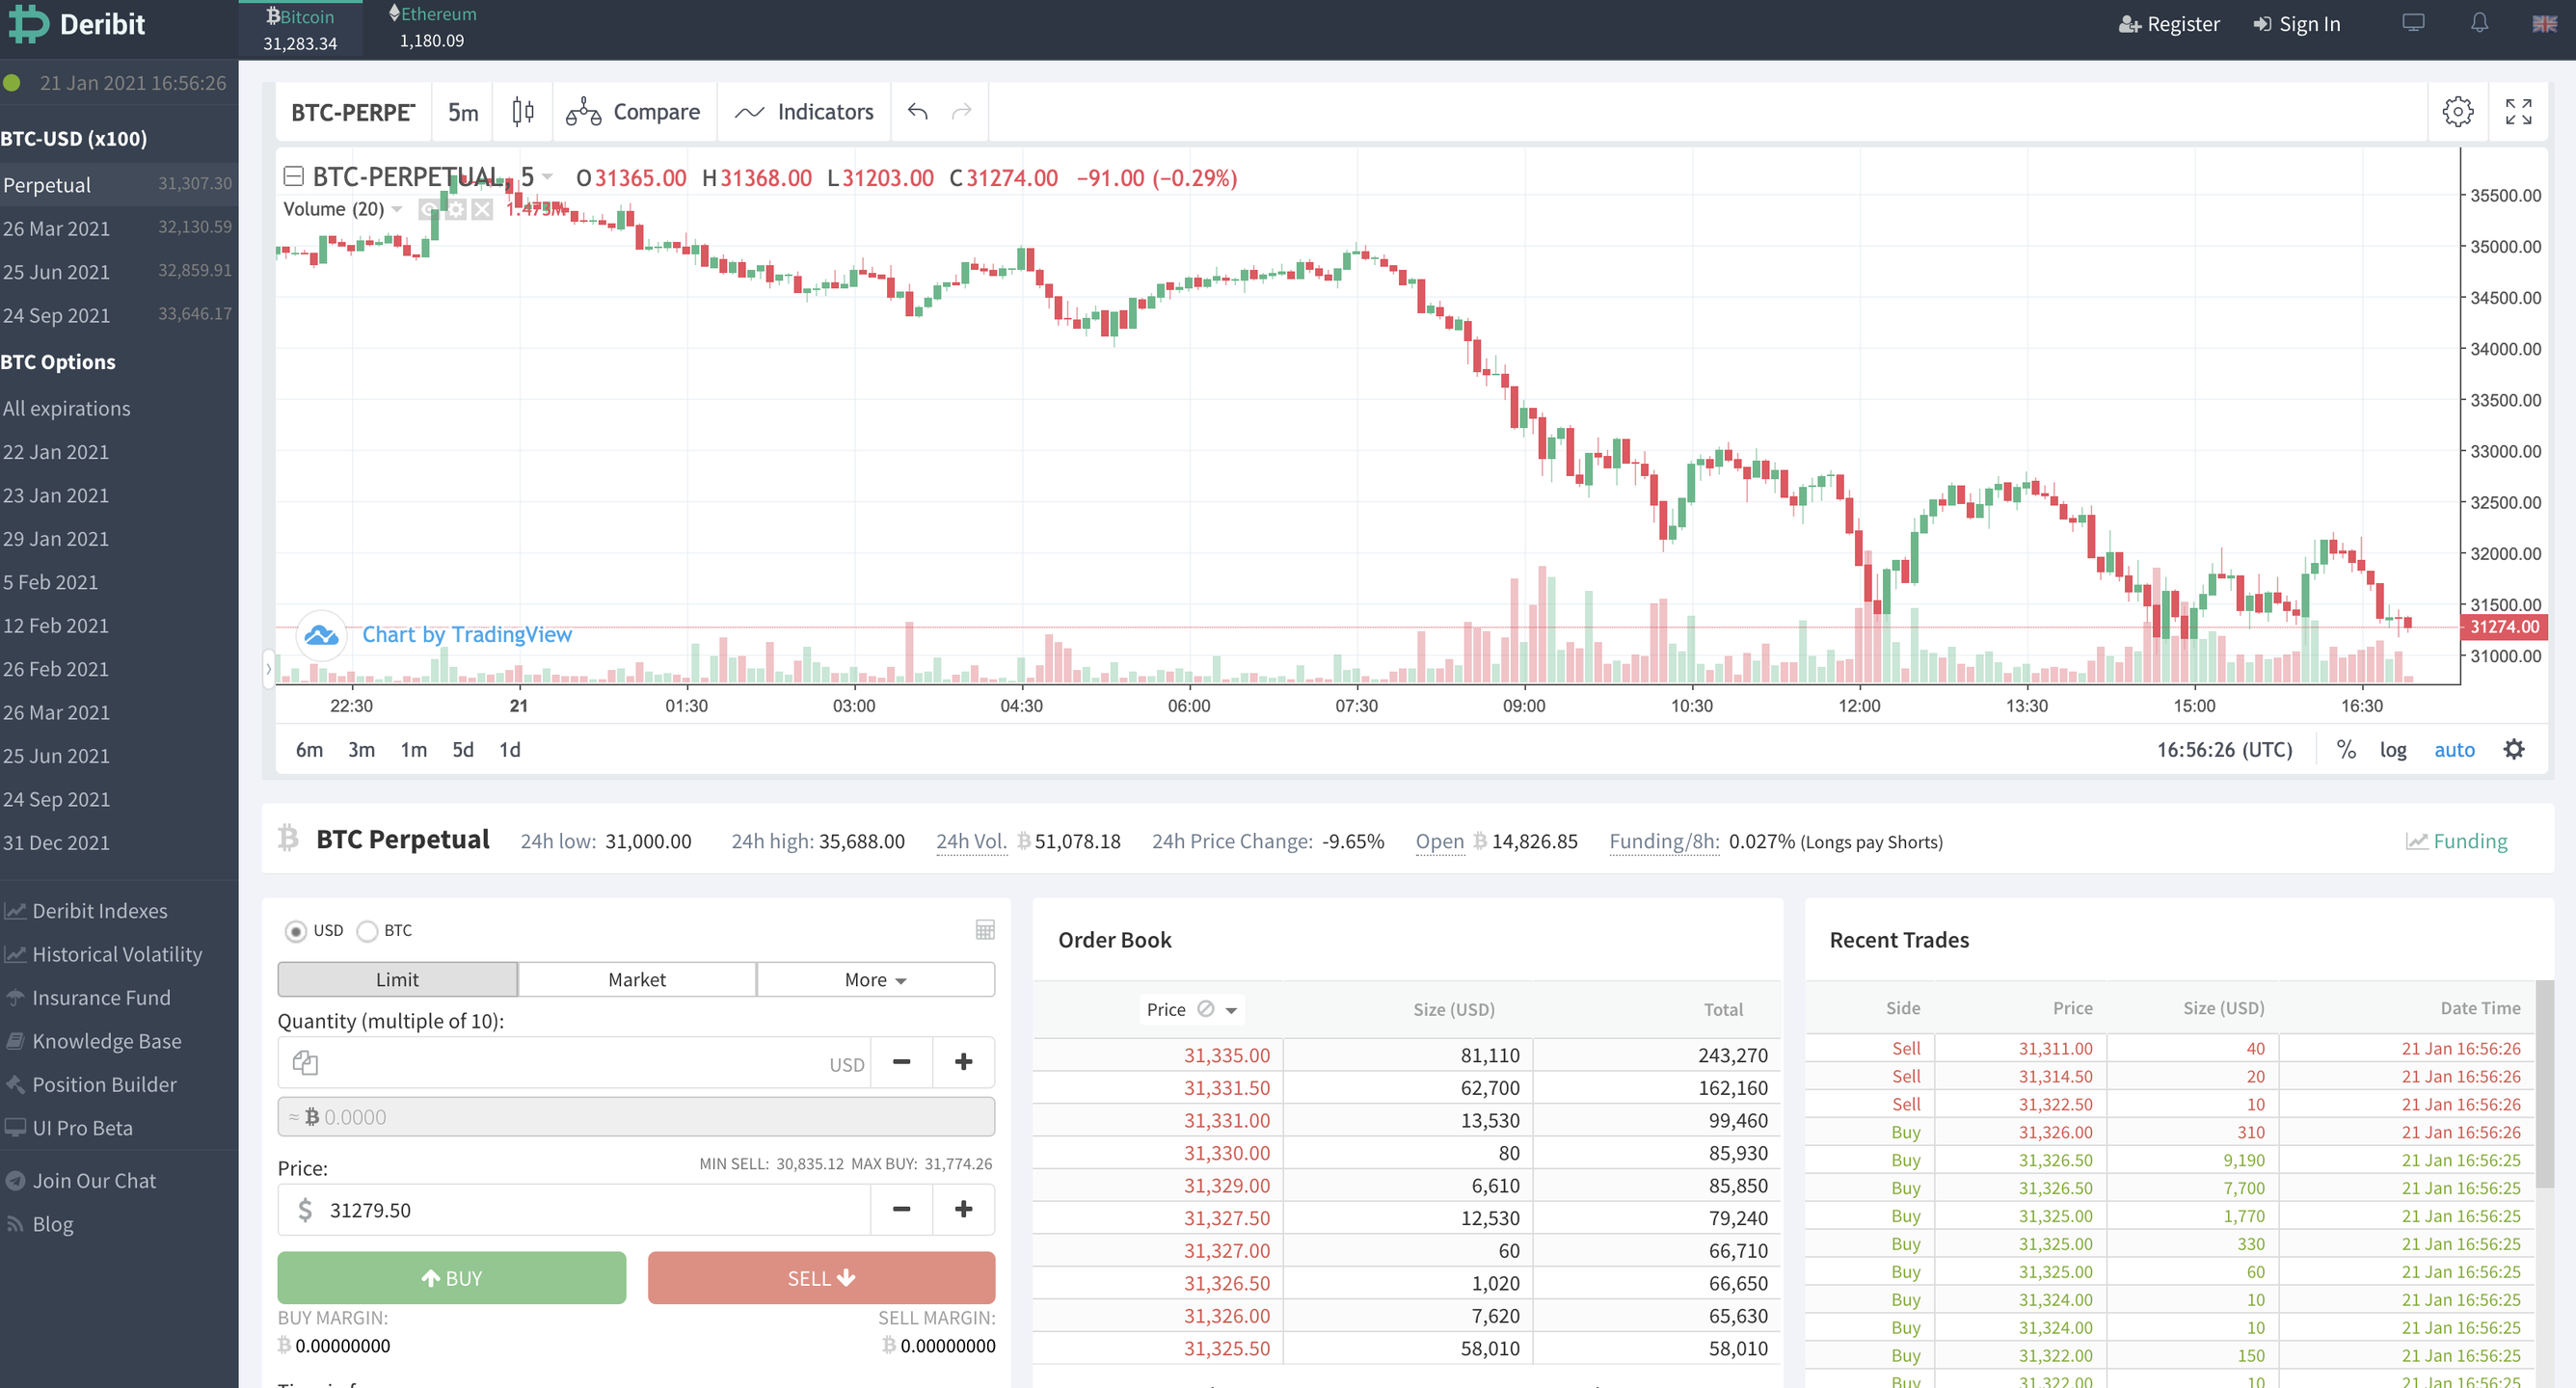Open the notifications bell icon
This screenshot has width=2576, height=1388.
2479,23
